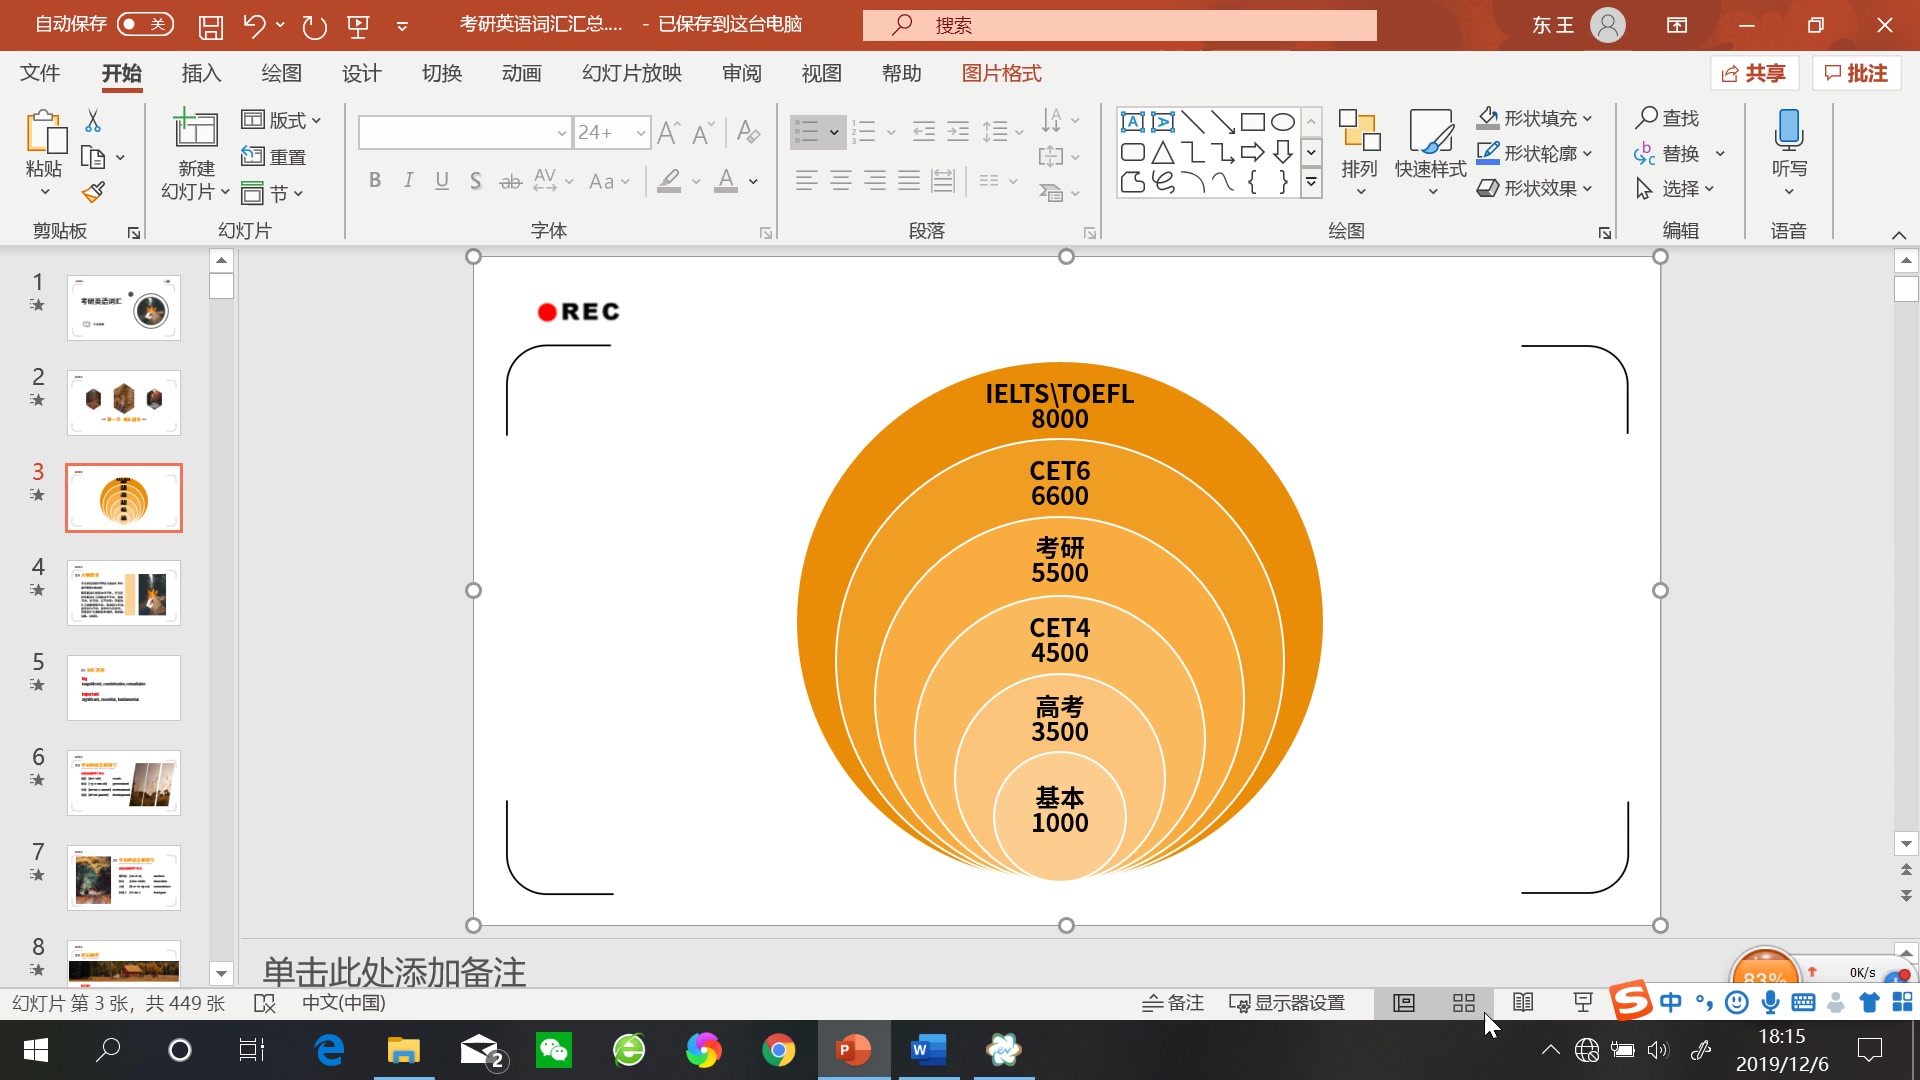
Task: Decrease font size with the small A icon
Action: point(703,132)
